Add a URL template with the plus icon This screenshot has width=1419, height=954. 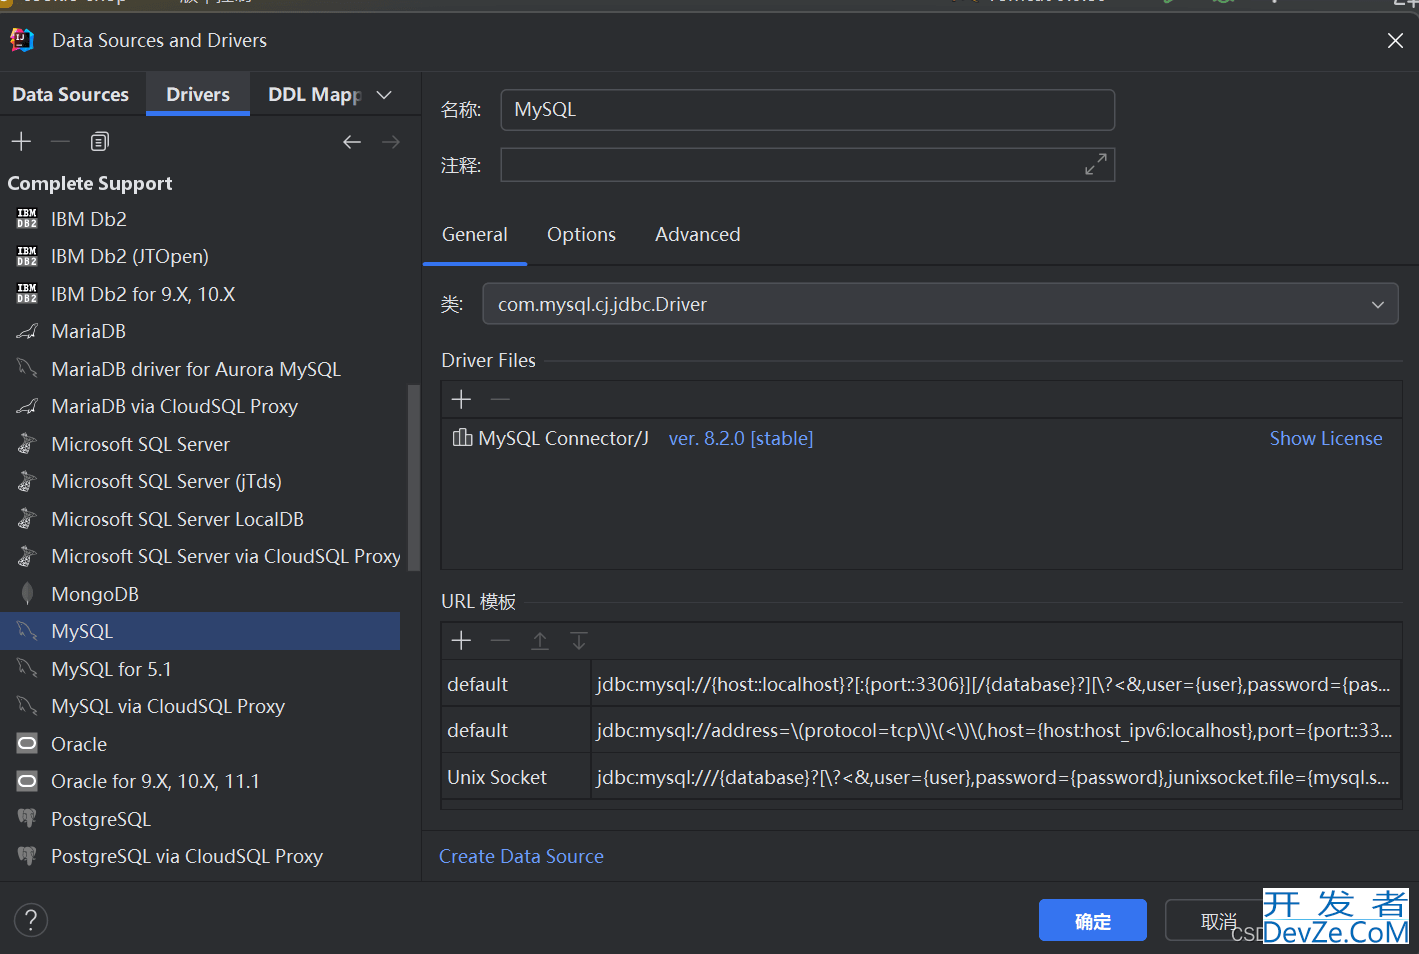tap(461, 641)
